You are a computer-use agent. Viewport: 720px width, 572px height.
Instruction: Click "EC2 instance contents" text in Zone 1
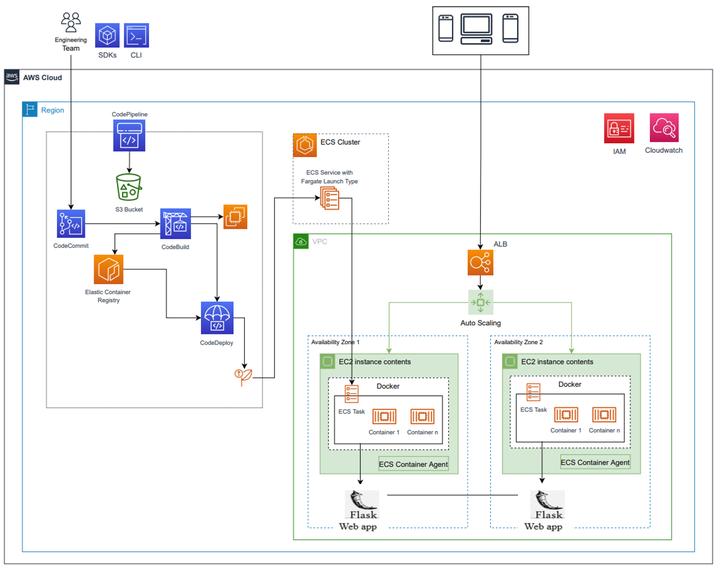(x=375, y=362)
